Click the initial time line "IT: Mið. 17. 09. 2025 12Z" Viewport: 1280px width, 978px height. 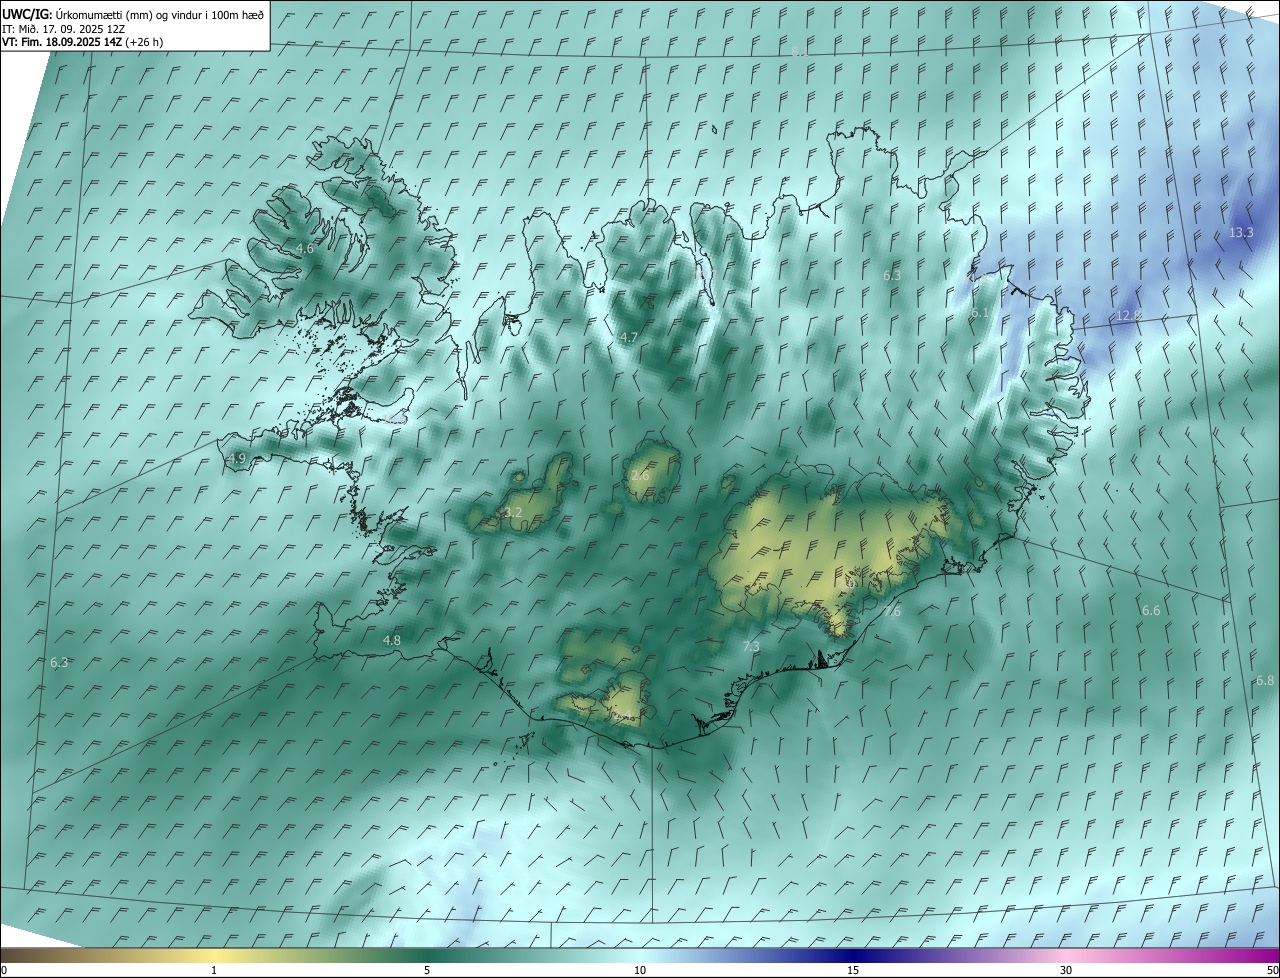click(x=63, y=29)
